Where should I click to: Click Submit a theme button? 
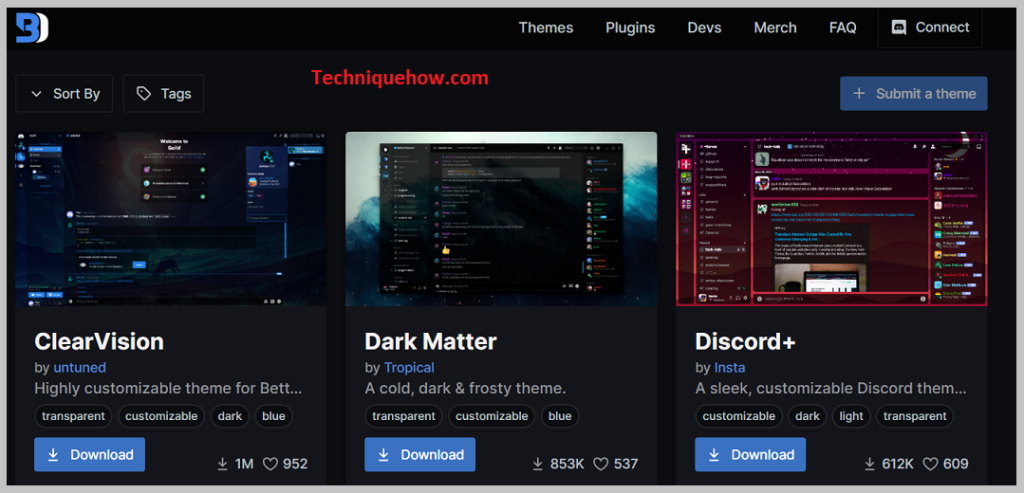(x=914, y=93)
